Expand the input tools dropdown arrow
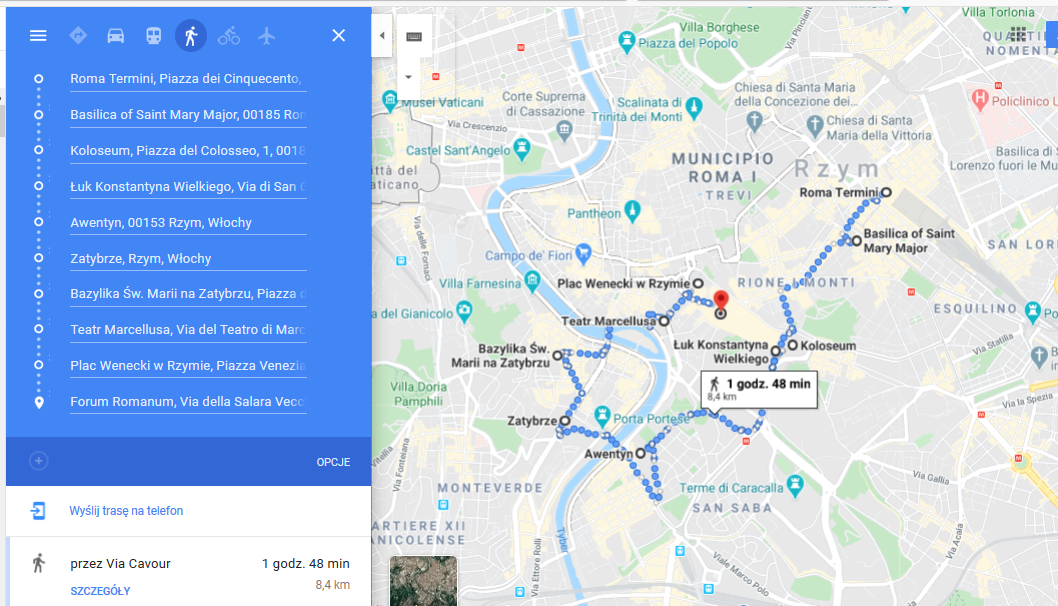This screenshot has width=1058, height=606. coord(408,77)
